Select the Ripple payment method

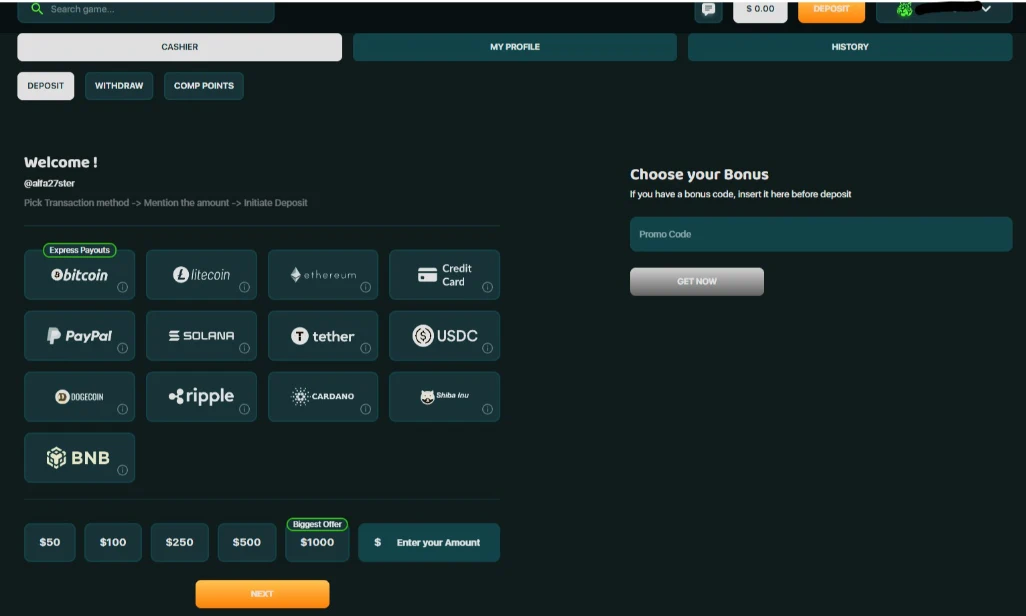click(201, 396)
